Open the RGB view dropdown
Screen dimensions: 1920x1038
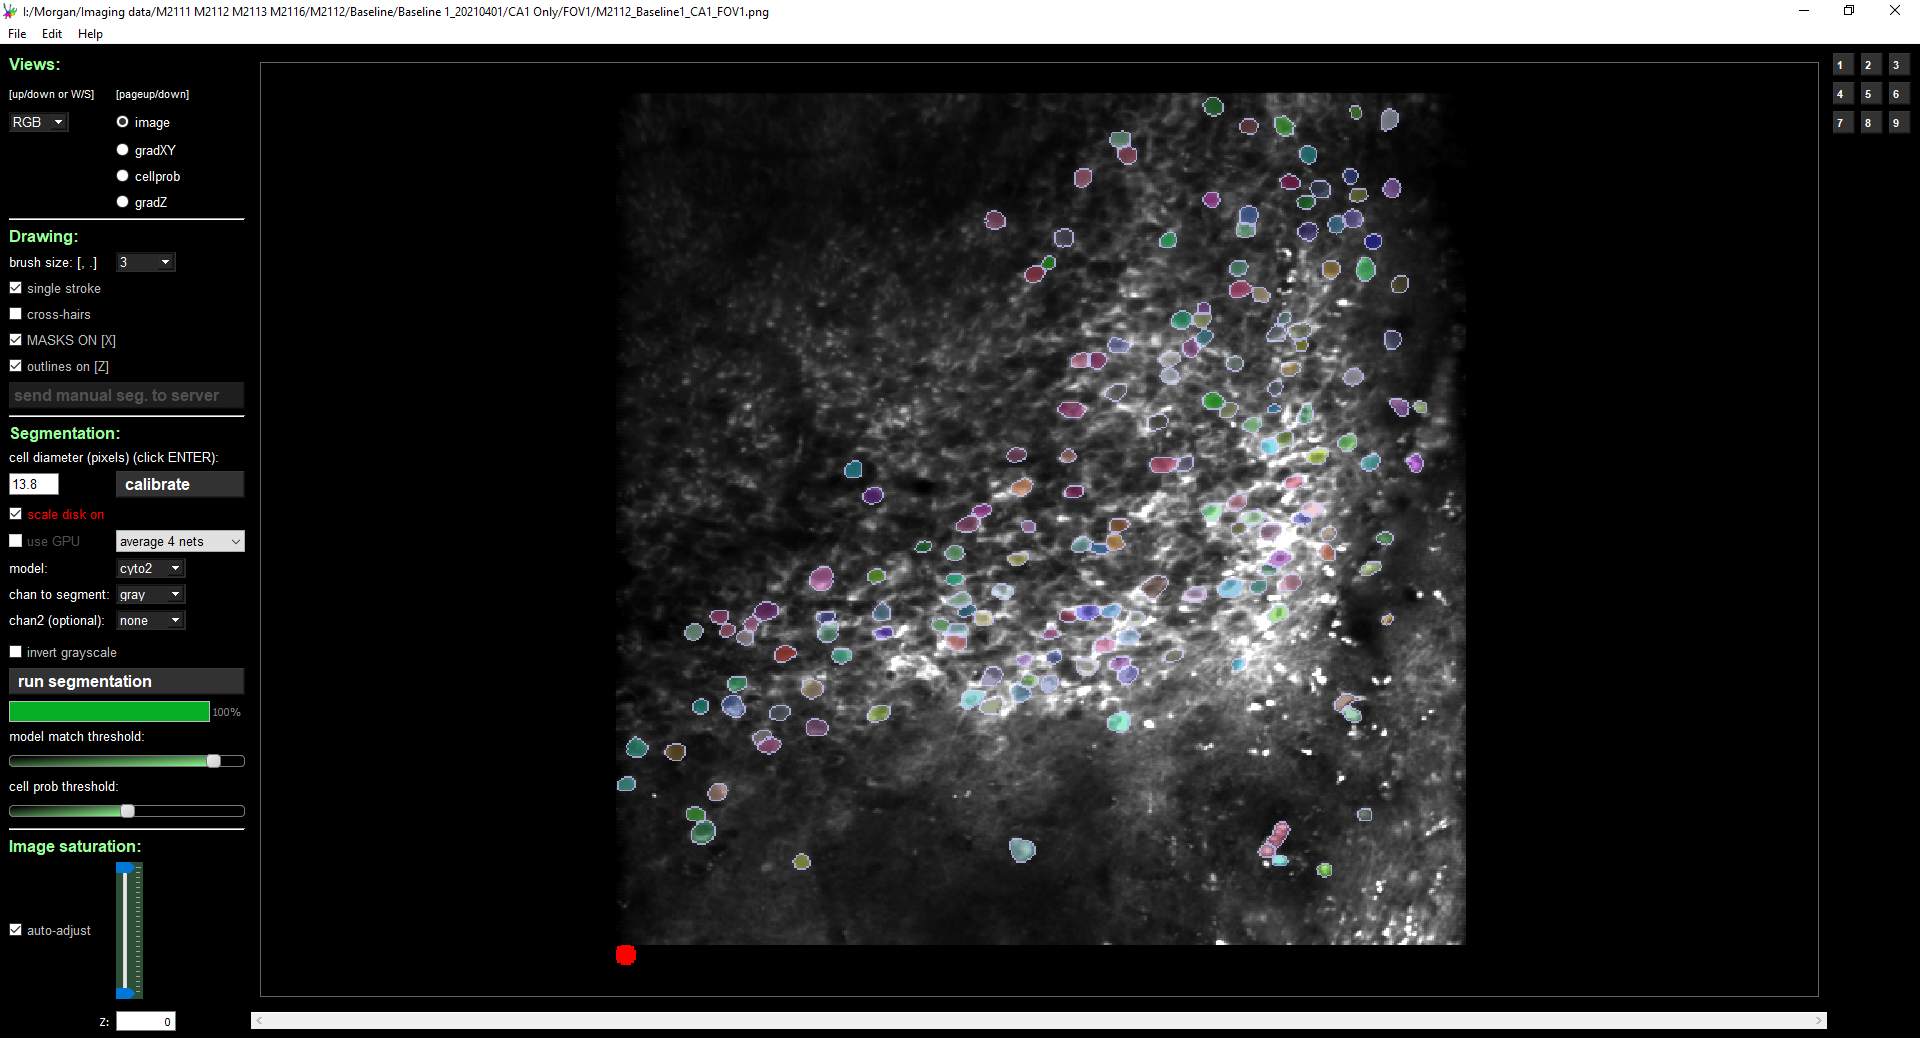tap(38, 121)
